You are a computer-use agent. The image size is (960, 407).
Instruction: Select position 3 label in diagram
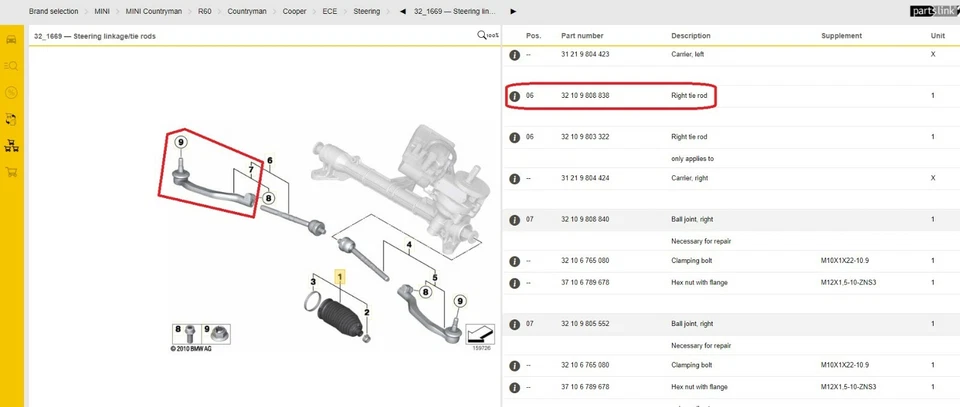(313, 282)
